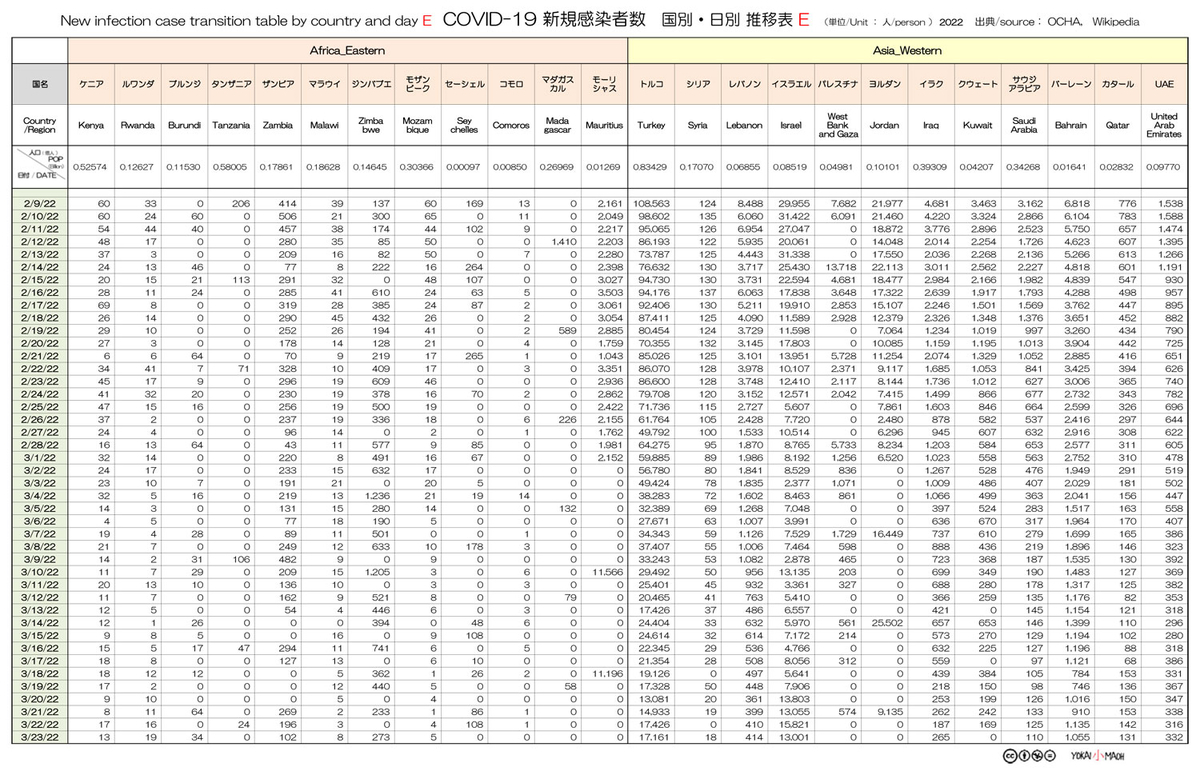
Task: Select the Malawi column header
Action: [324, 127]
